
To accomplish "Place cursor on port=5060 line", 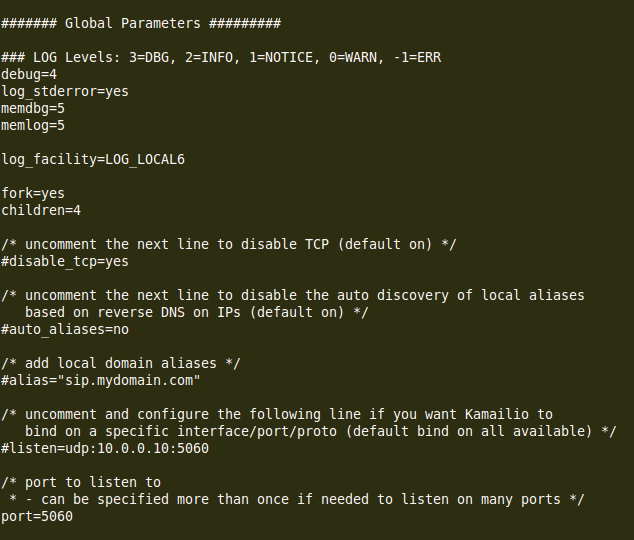I will tap(37, 516).
